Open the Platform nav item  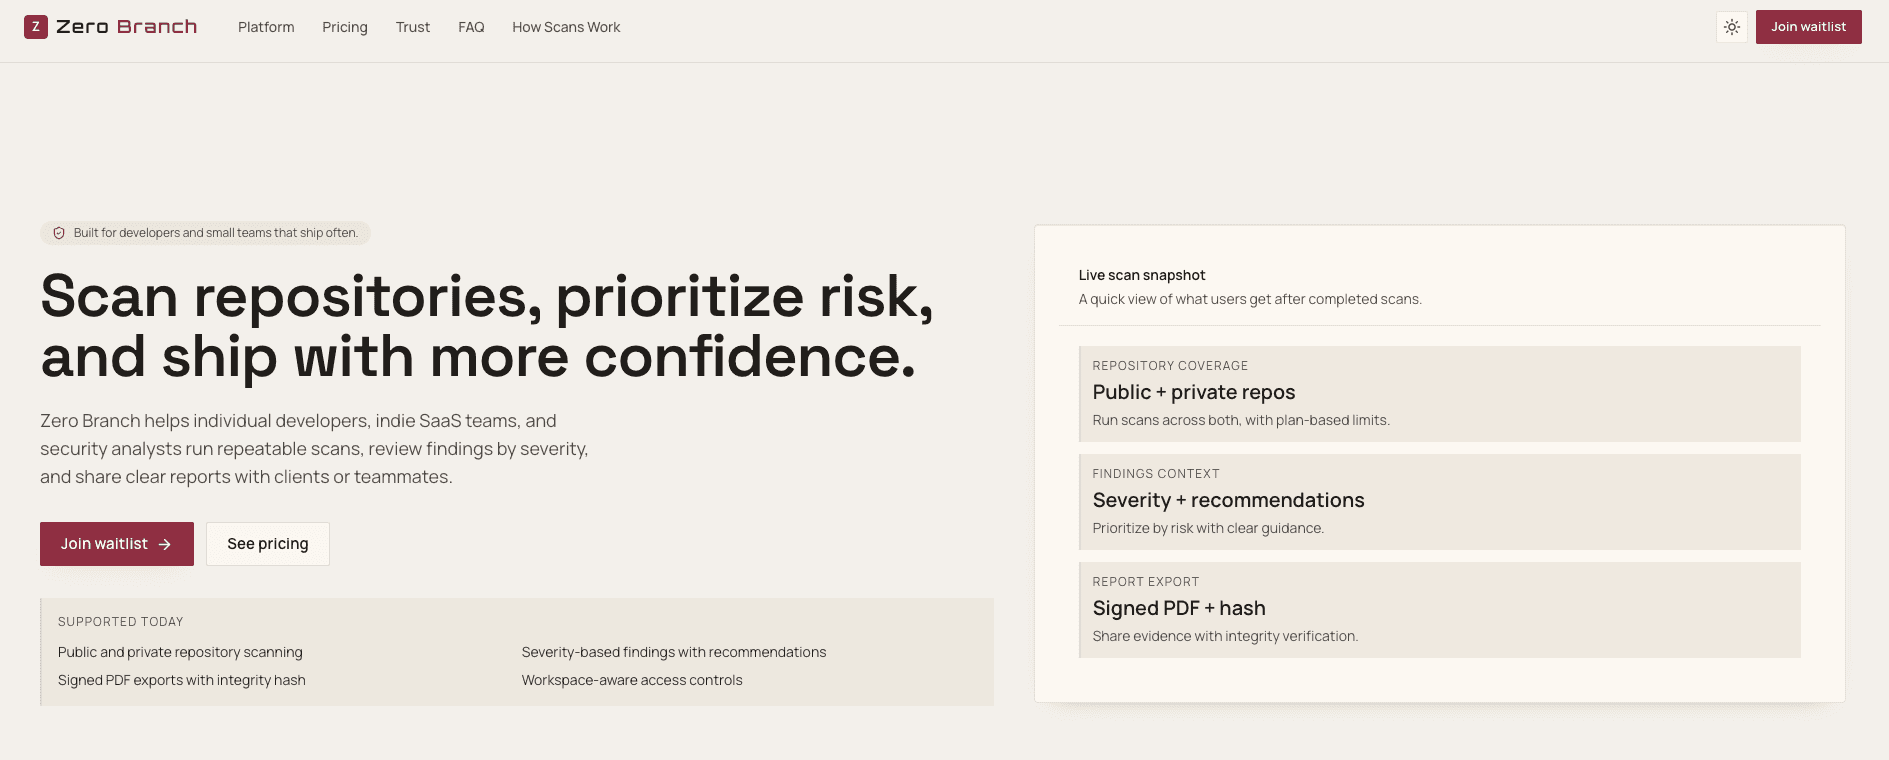[266, 27]
